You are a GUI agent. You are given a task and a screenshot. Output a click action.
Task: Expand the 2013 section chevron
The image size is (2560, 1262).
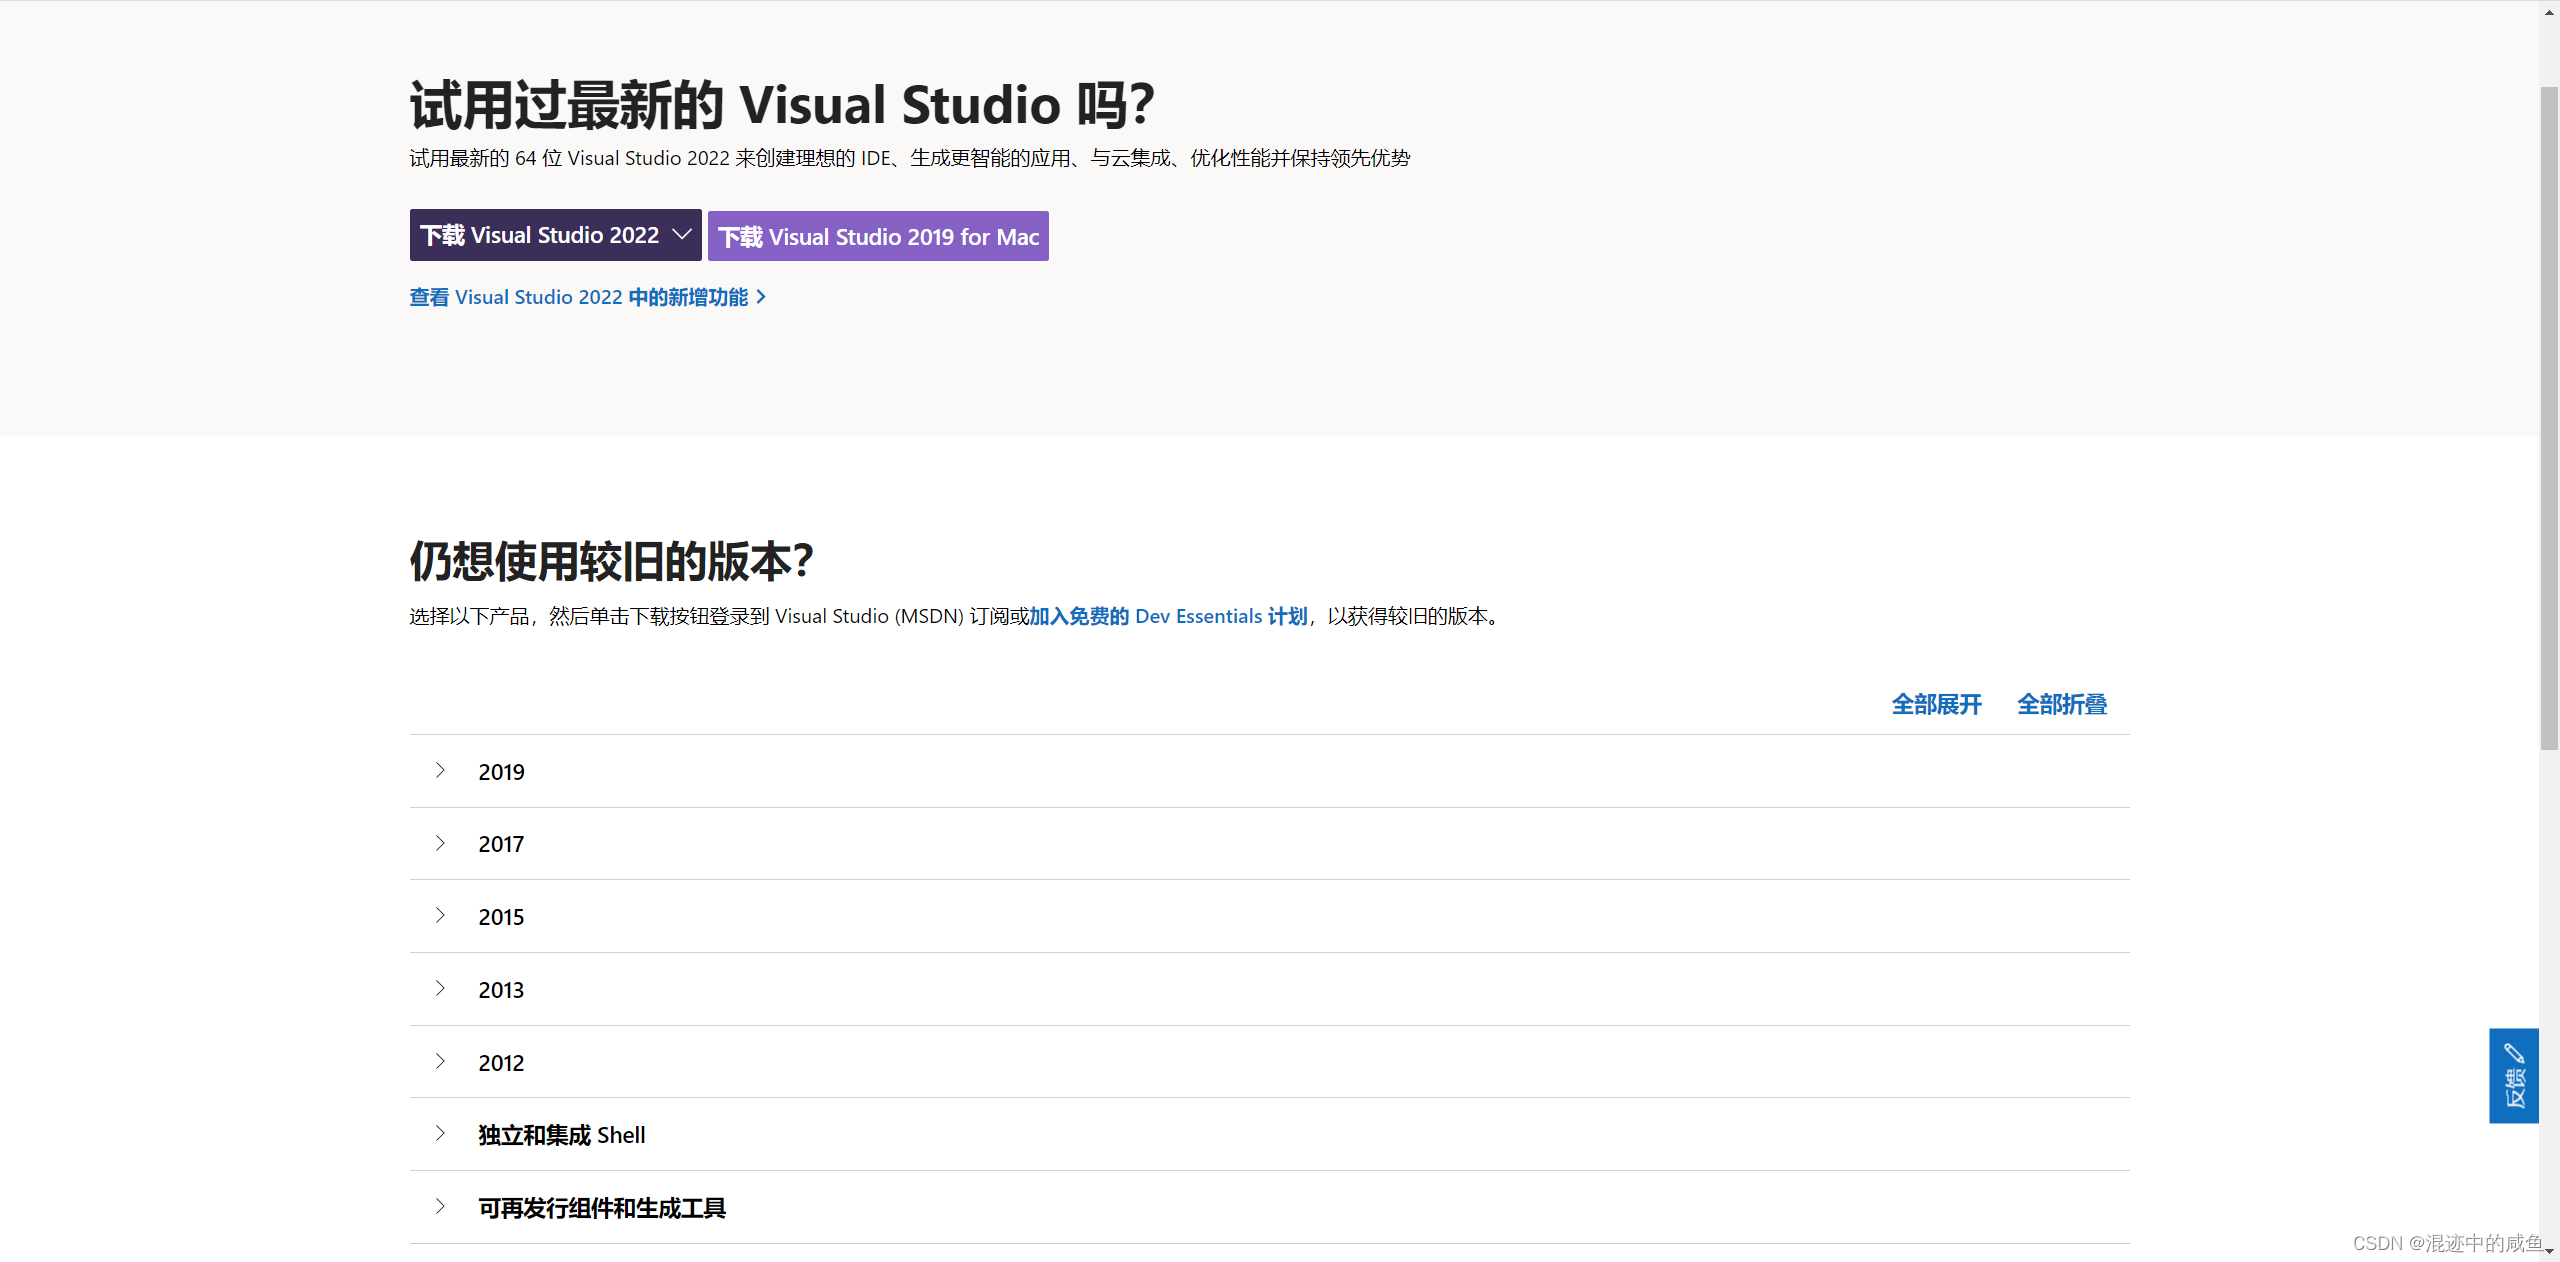click(440, 988)
